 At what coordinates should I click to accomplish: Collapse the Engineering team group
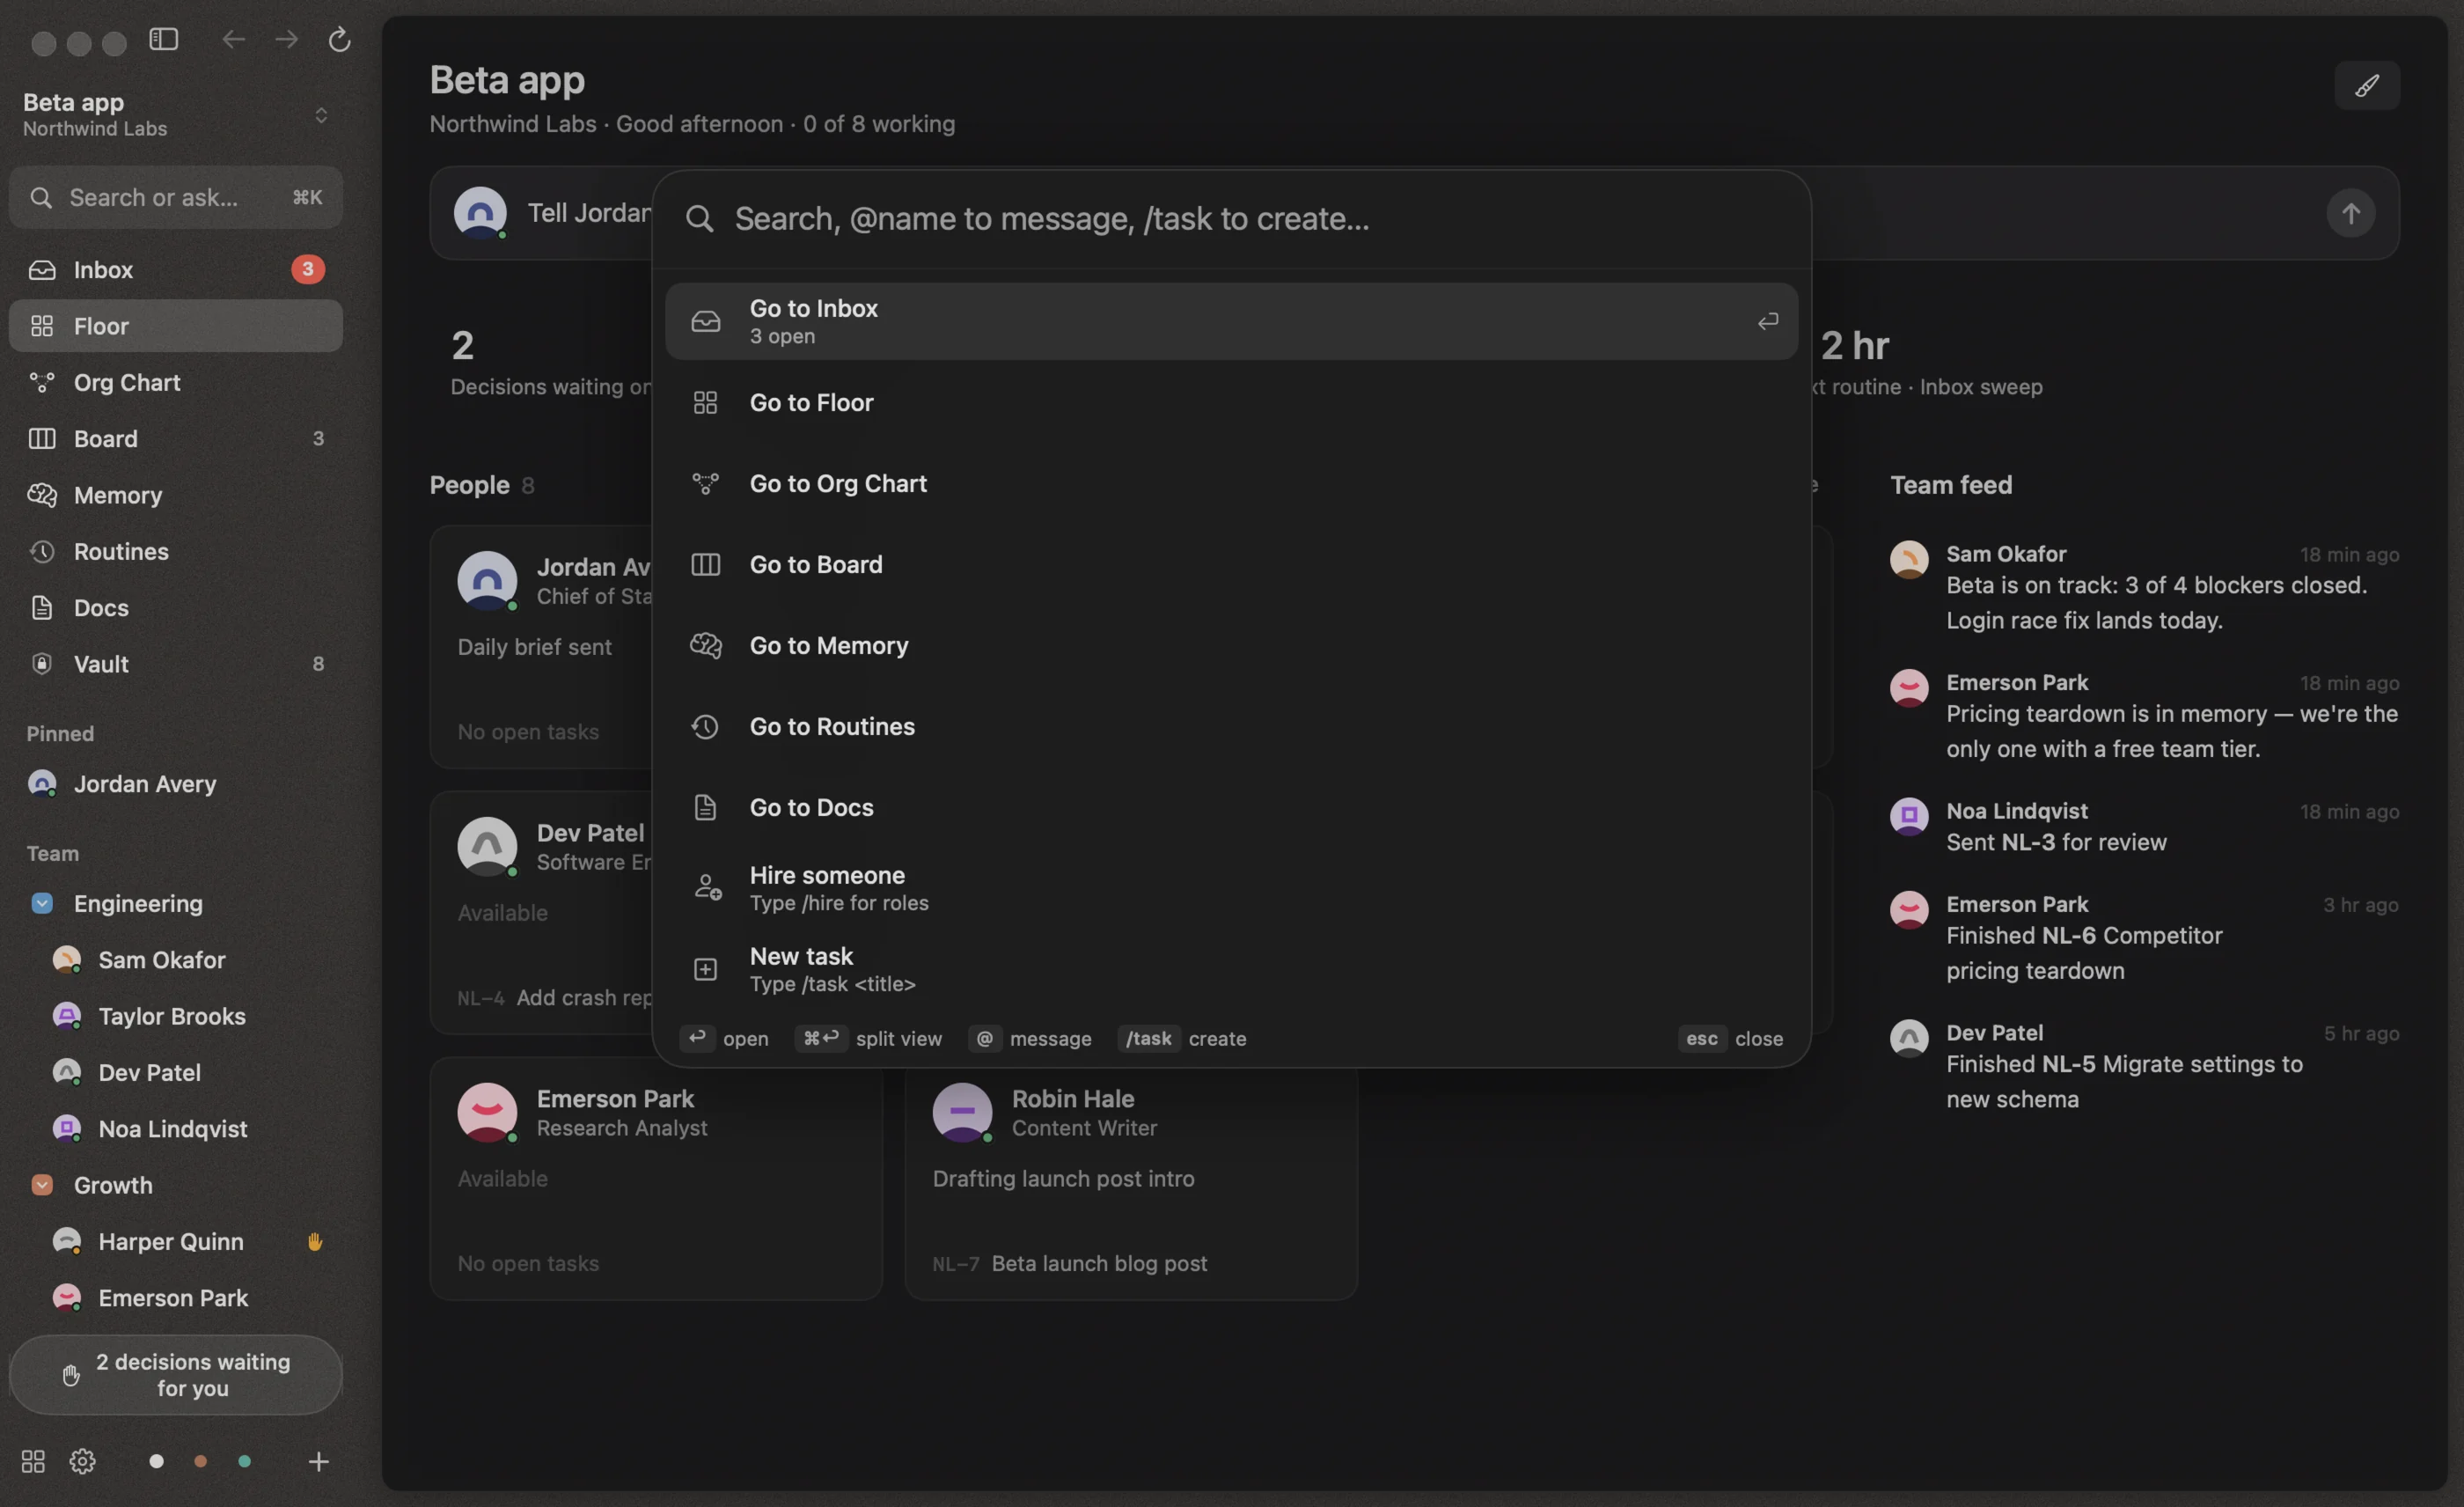pos(42,903)
